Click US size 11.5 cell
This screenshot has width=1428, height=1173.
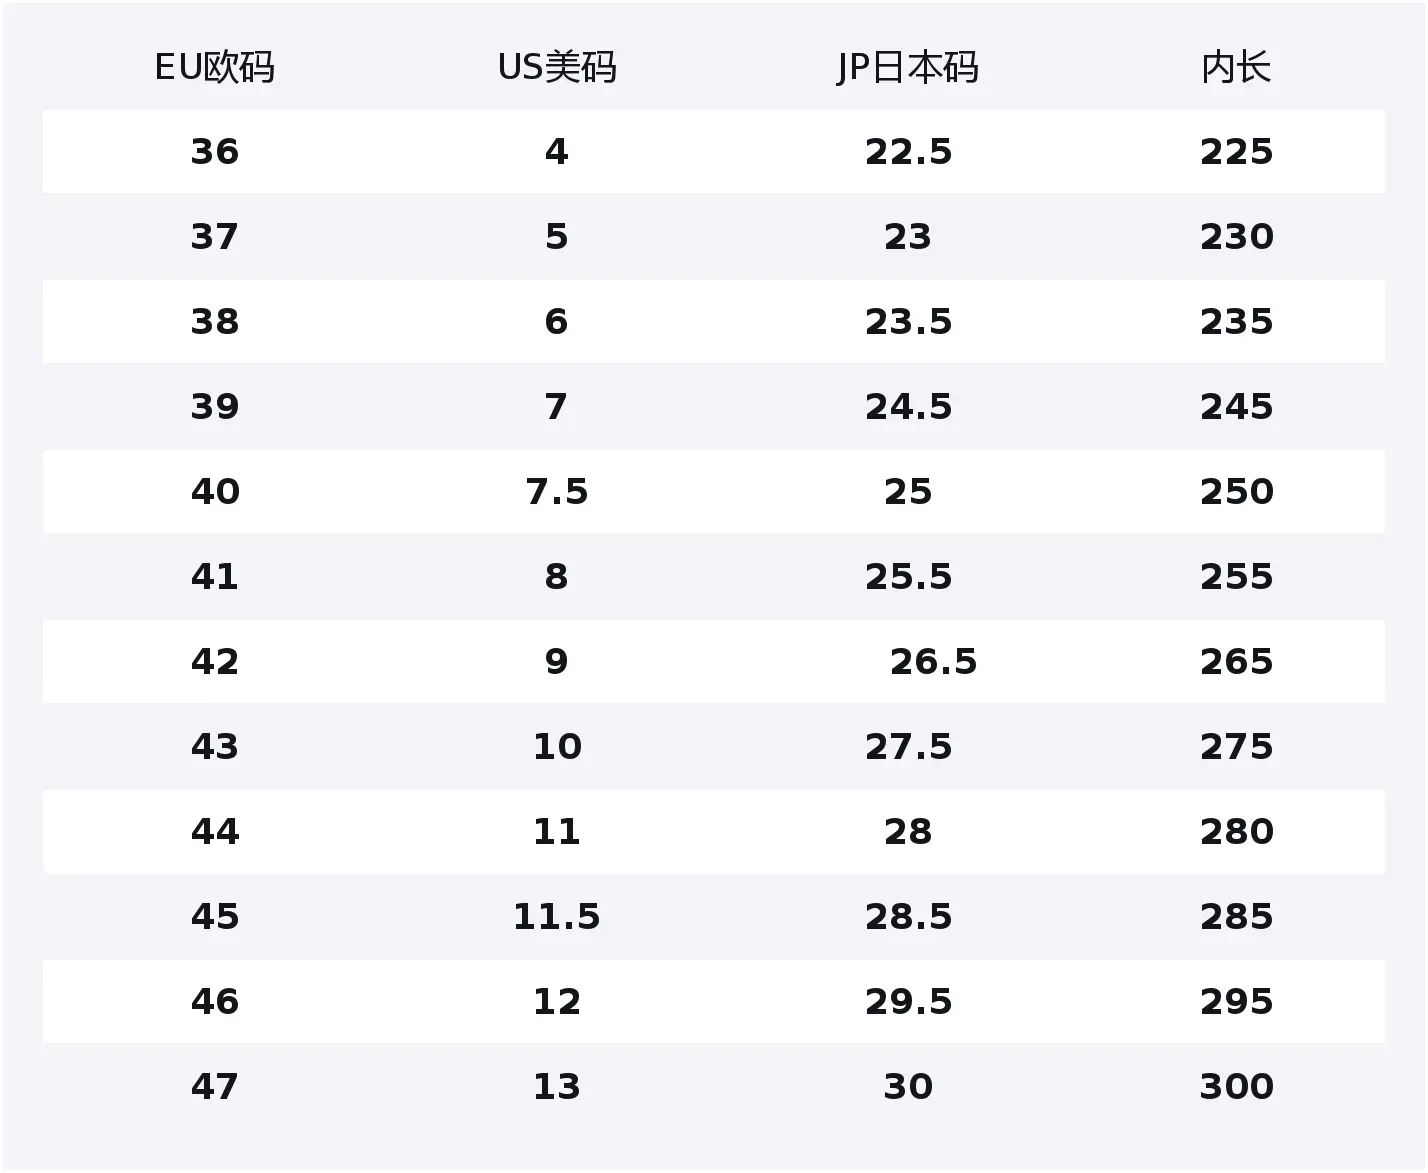pos(557,917)
